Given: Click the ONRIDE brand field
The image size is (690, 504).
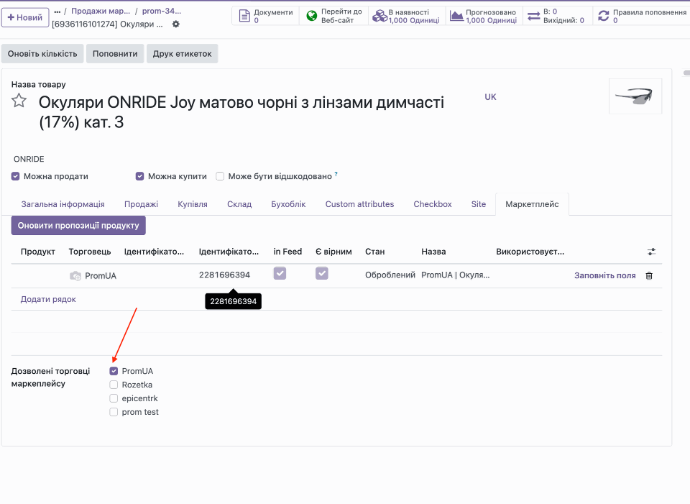Looking at the screenshot, I should 29,159.
